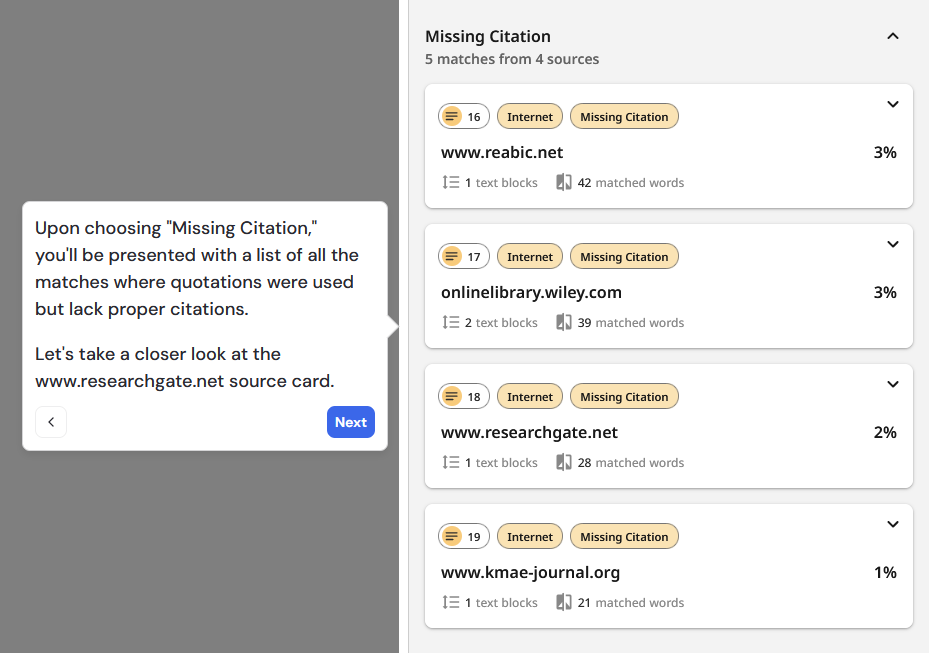Click the match 18 badge icon

(453, 397)
